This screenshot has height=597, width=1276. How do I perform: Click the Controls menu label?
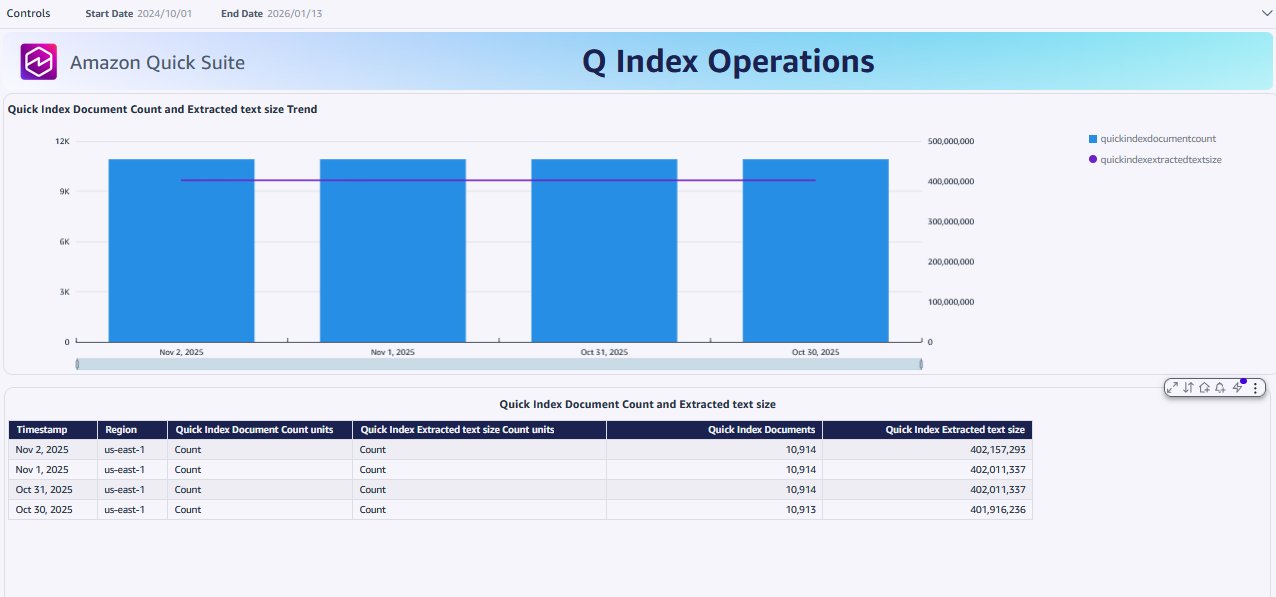[27, 13]
